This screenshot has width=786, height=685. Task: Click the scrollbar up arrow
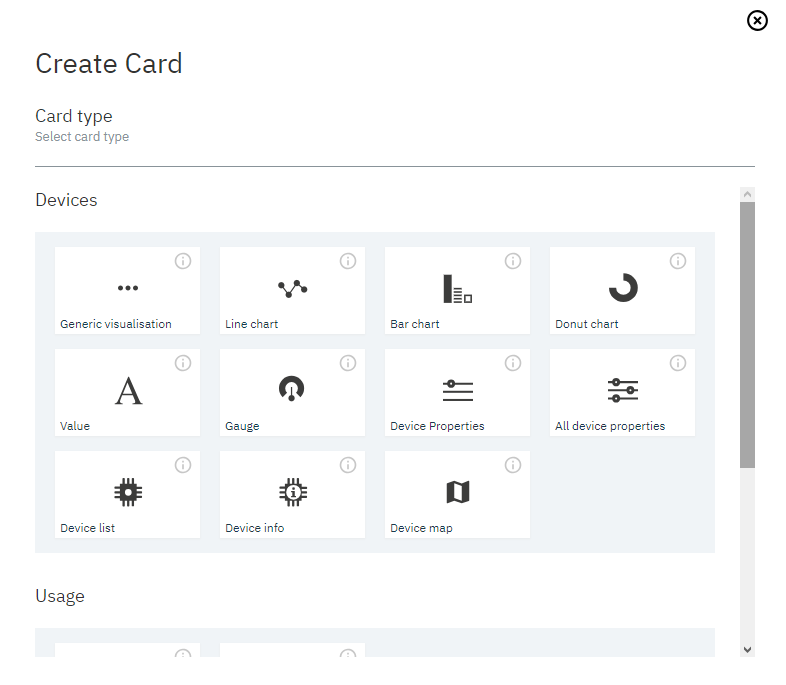pyautogui.click(x=747, y=194)
